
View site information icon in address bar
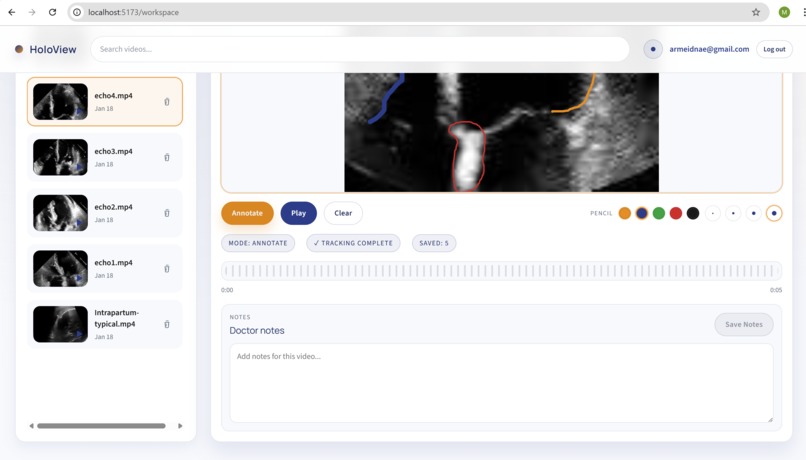point(77,12)
